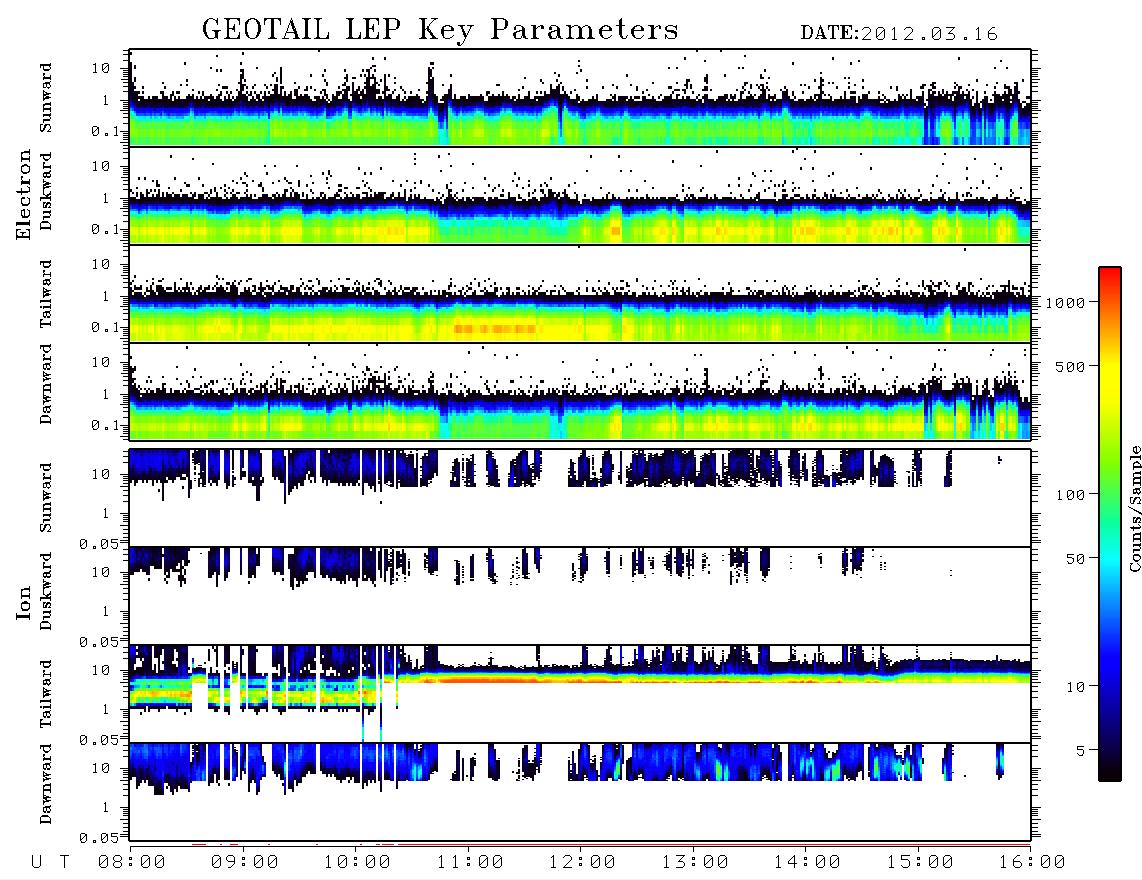Viewport: 1142px width, 880px height.
Task: Click the Electron Tailward spectrogram panel
Action: pos(580,294)
